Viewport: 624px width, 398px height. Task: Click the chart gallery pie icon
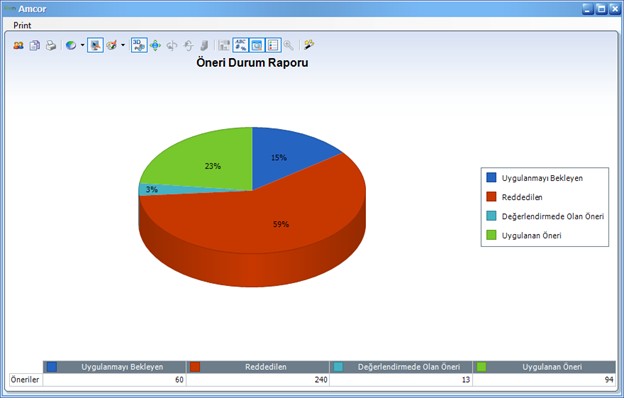tap(71, 45)
